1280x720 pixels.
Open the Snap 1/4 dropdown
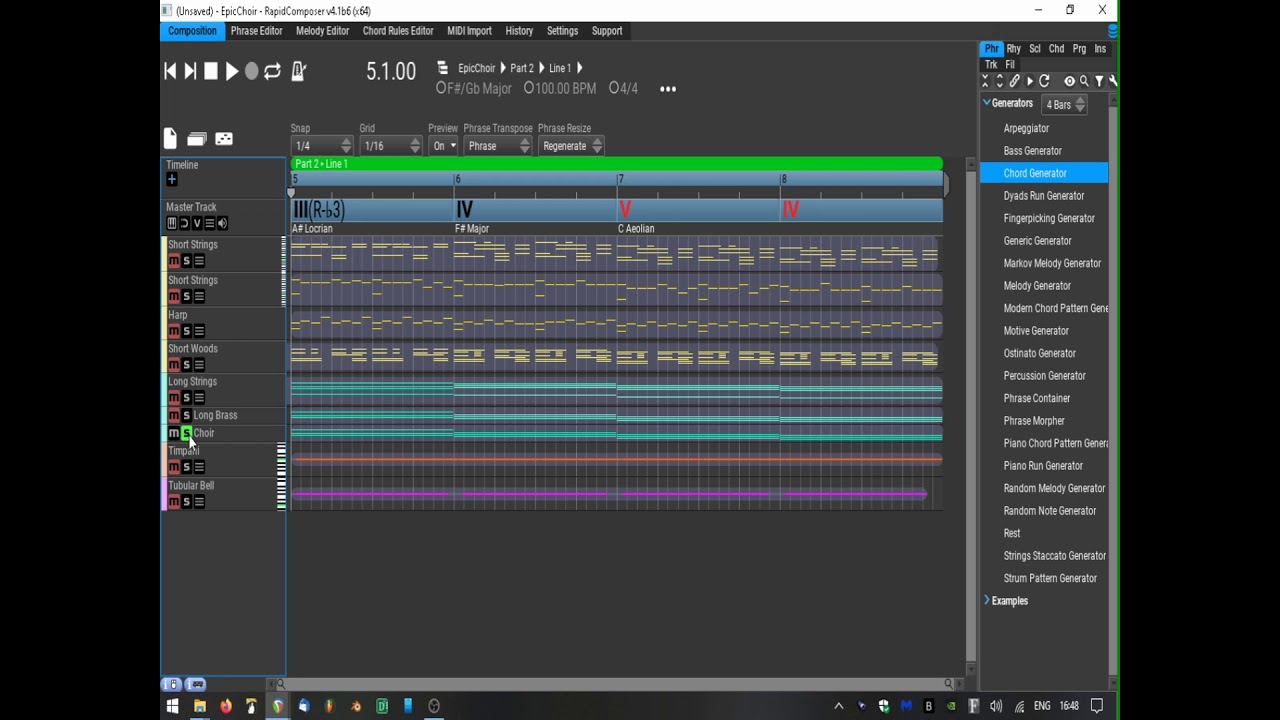coord(321,146)
